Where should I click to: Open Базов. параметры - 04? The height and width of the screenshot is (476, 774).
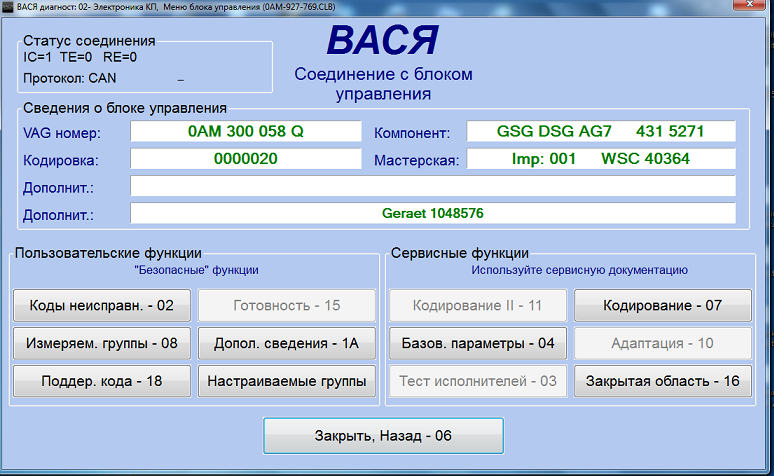478,343
